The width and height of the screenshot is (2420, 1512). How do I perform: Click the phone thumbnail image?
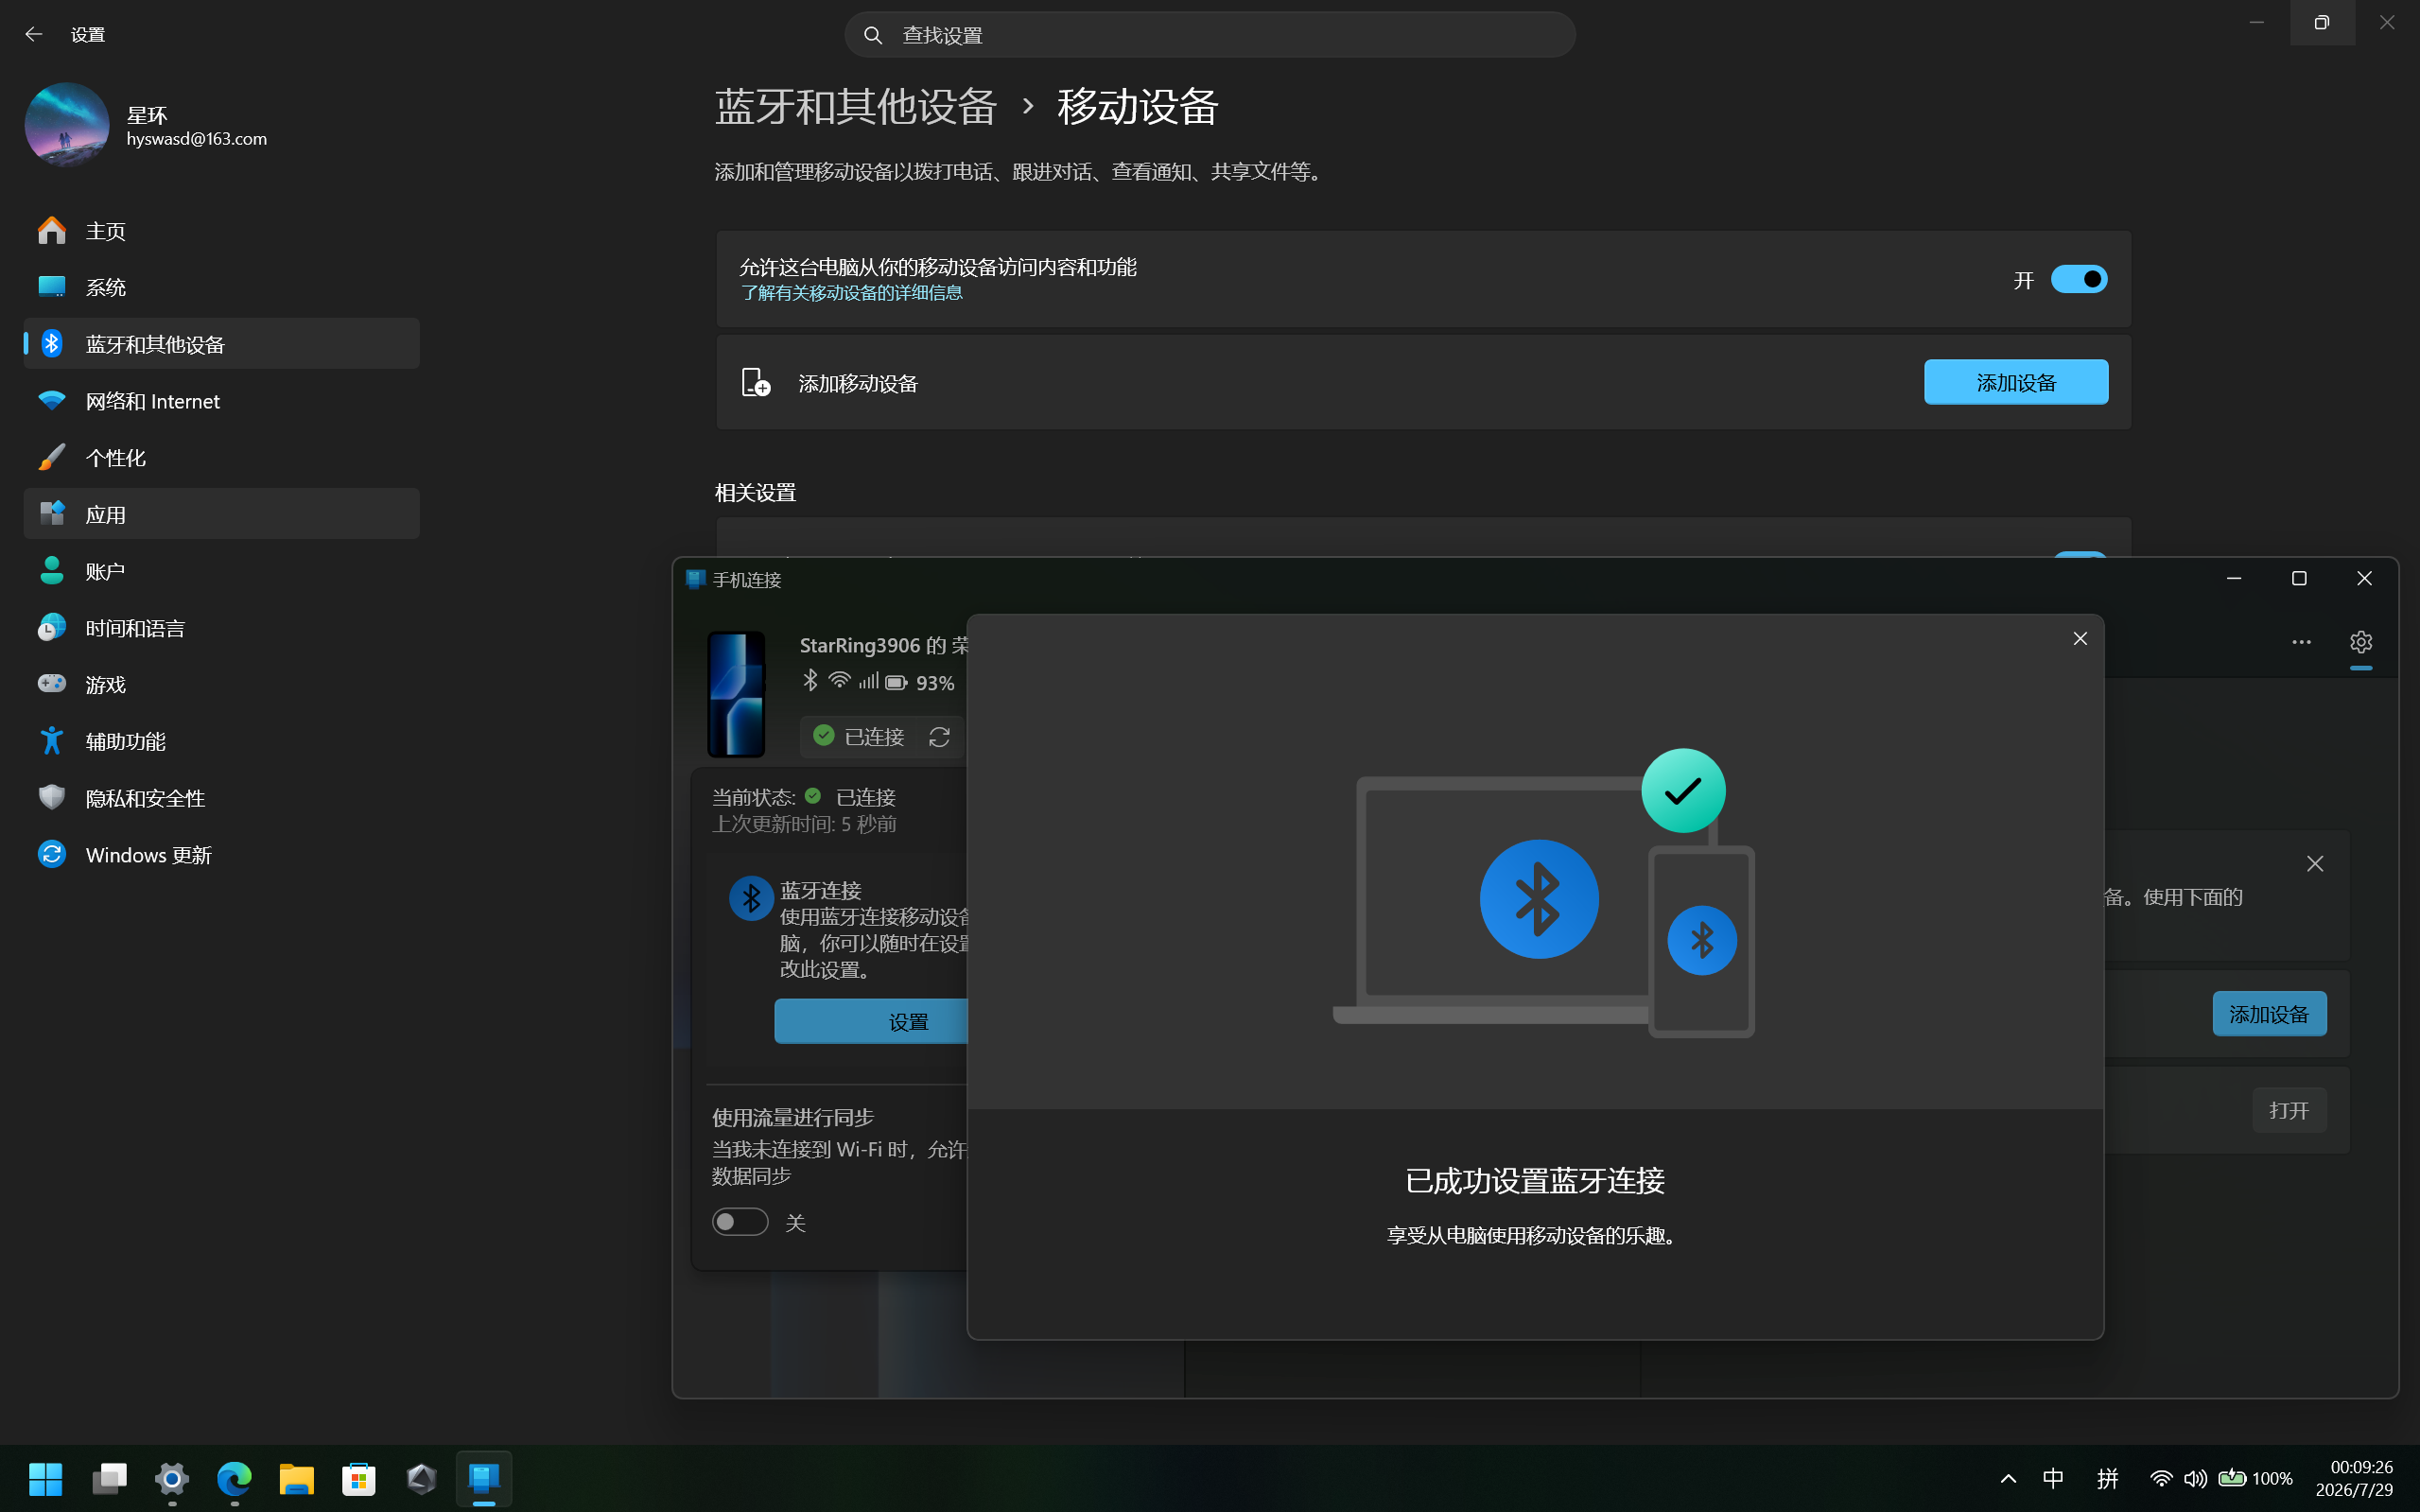coord(736,693)
